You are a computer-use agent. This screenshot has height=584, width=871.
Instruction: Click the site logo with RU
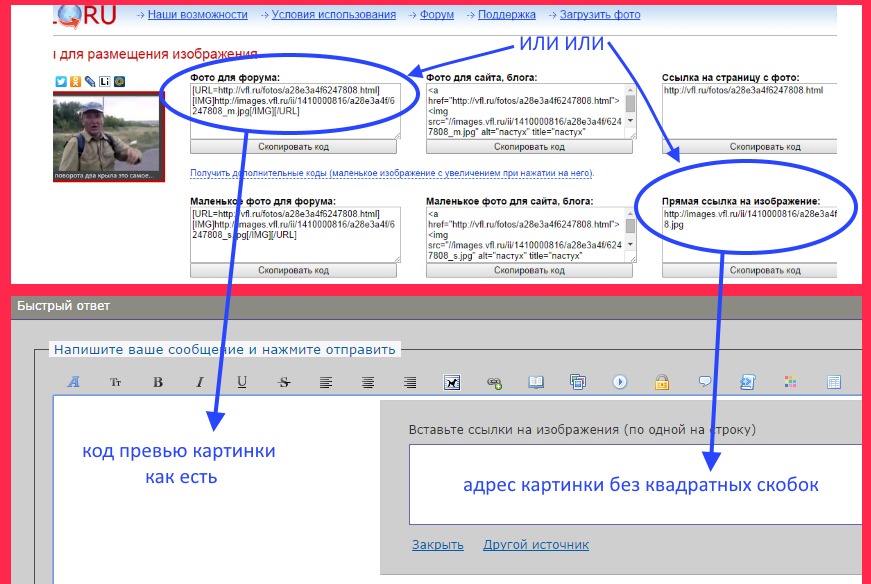click(x=86, y=16)
